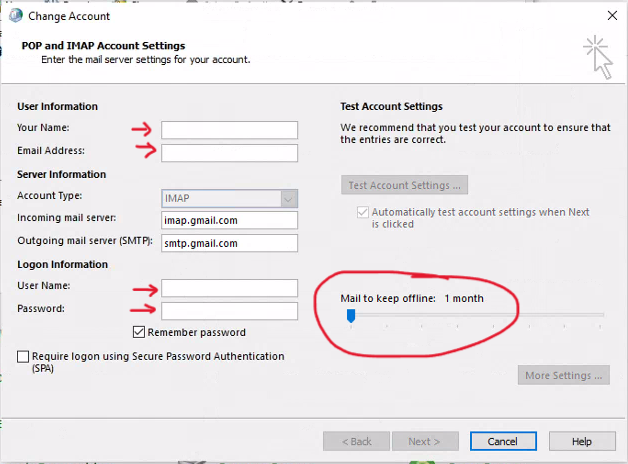Click the User Name input field
The width and height of the screenshot is (628, 464).
point(229,288)
